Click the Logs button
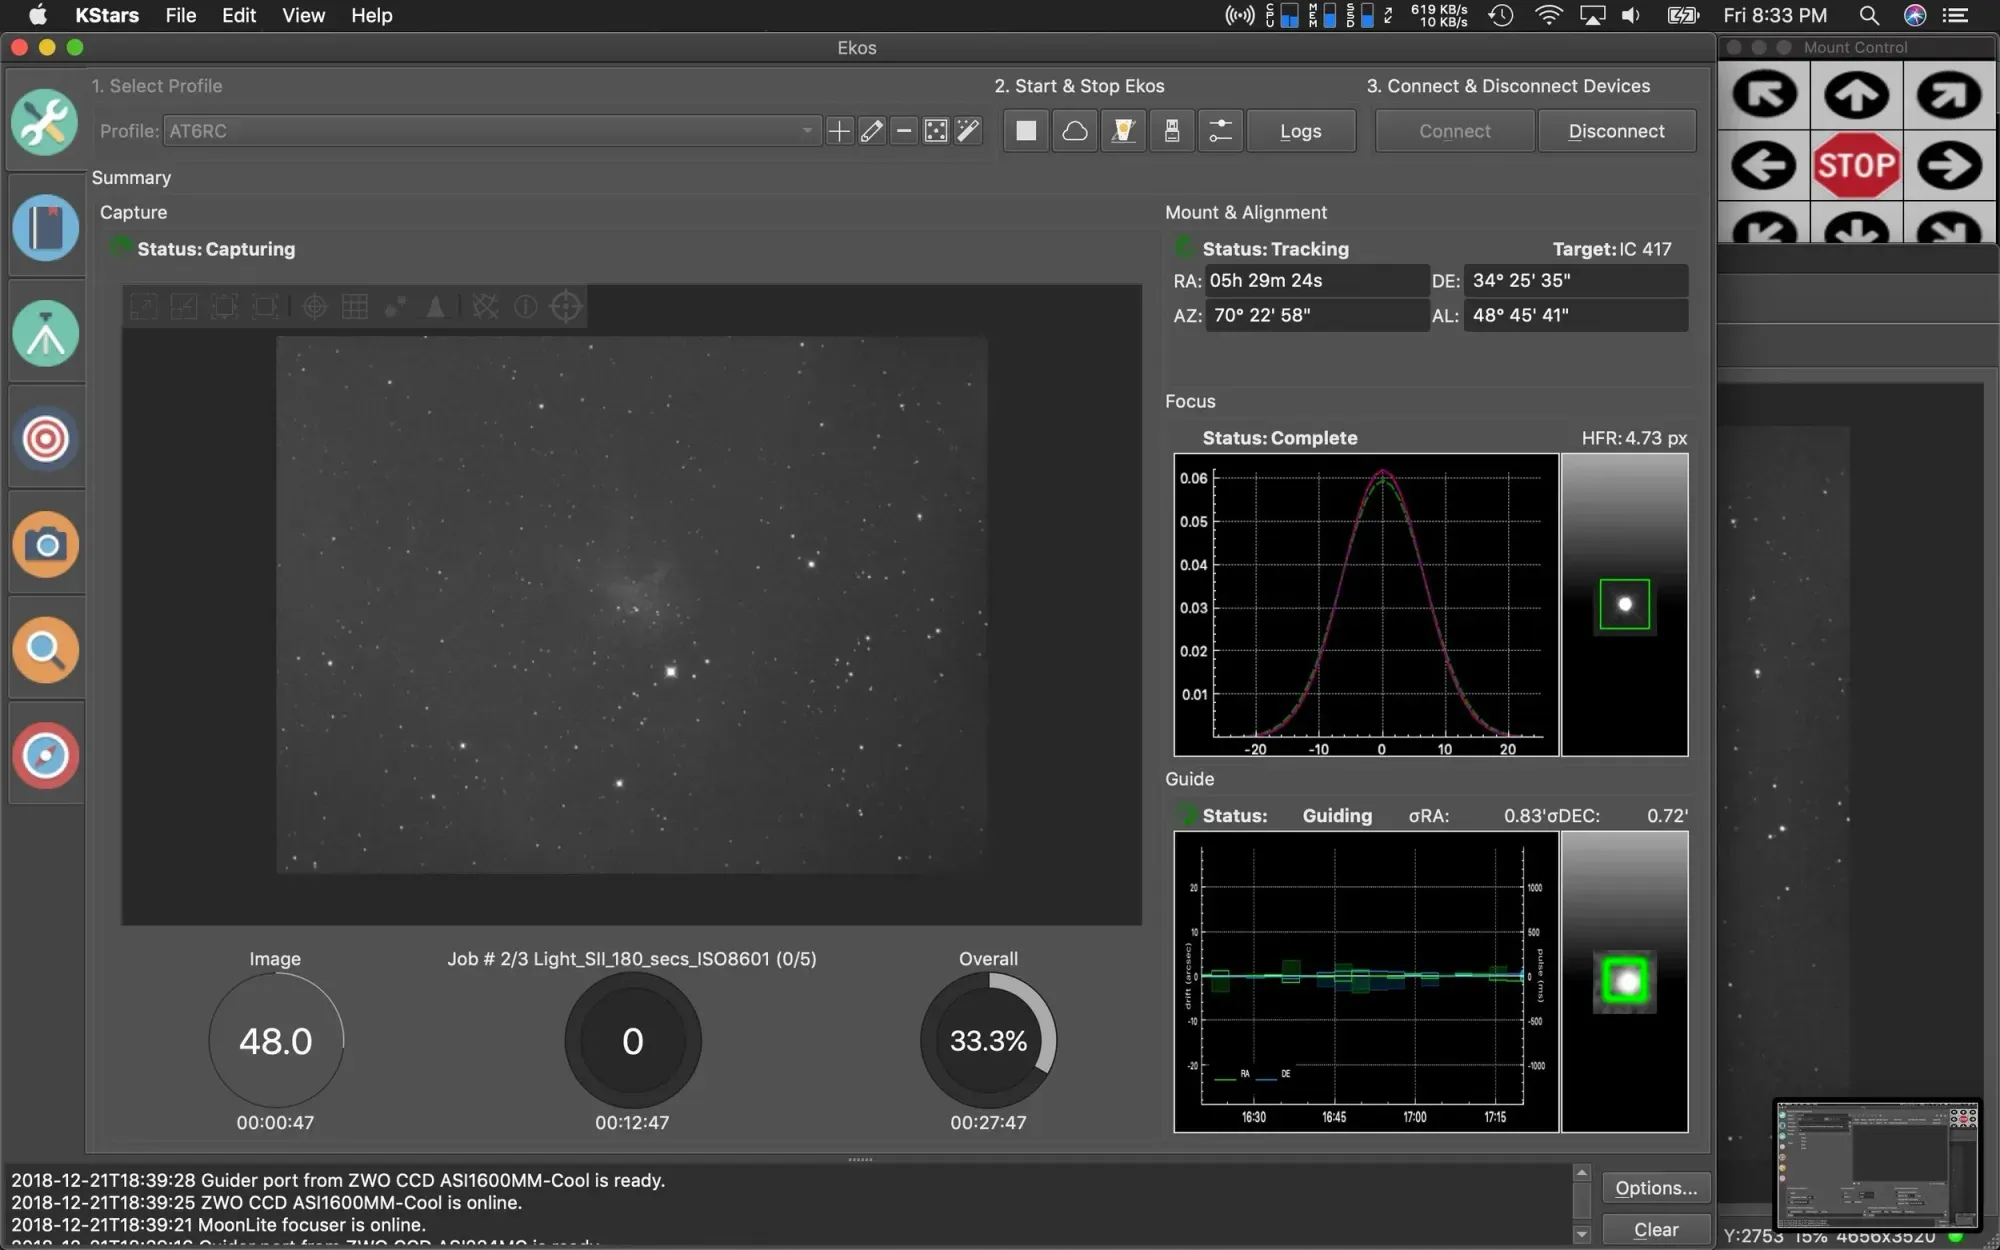 1300,130
